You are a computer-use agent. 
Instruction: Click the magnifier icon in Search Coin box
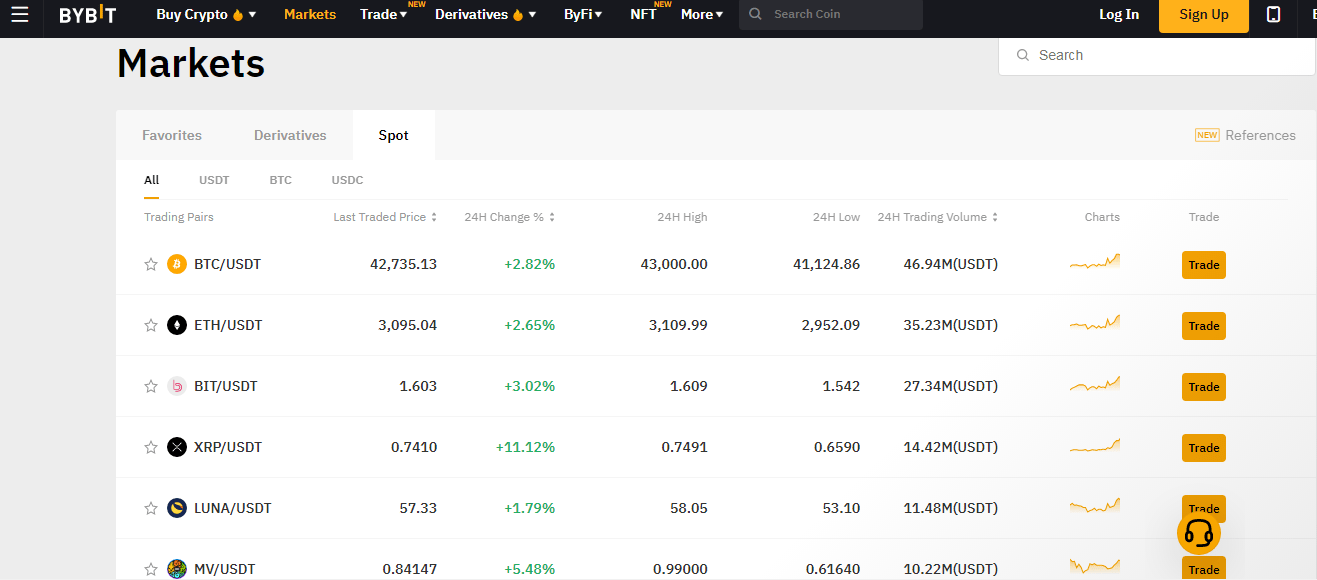click(755, 14)
